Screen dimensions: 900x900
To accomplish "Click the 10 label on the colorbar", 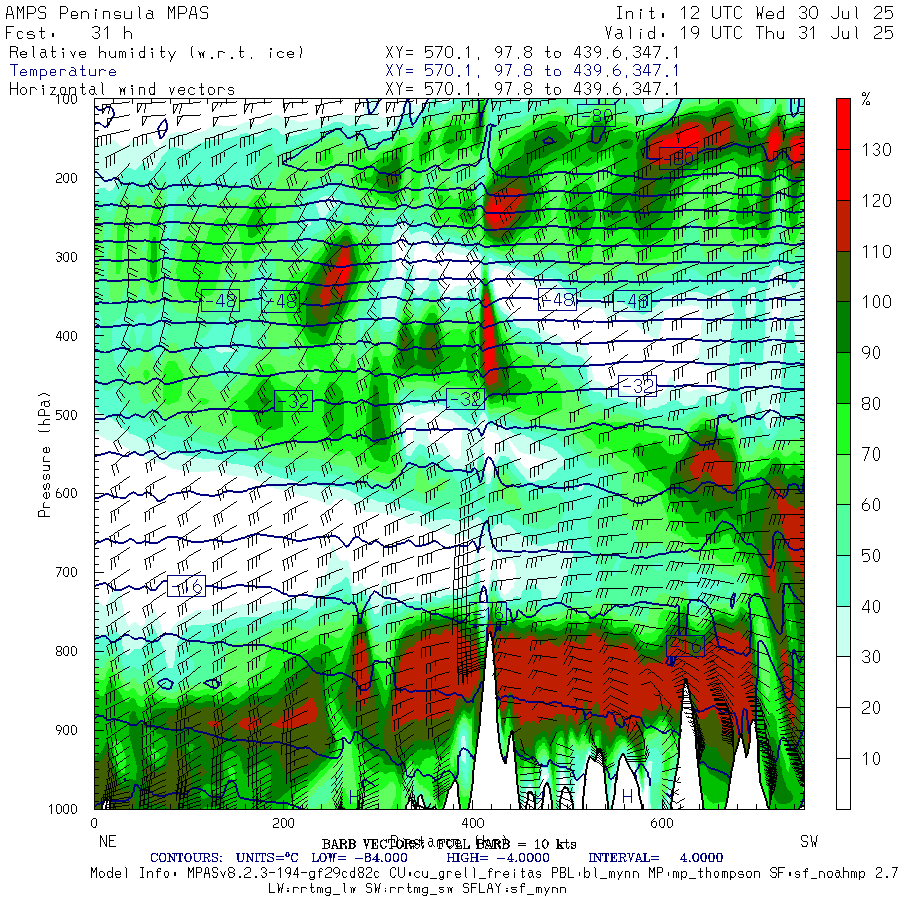I will (x=871, y=758).
